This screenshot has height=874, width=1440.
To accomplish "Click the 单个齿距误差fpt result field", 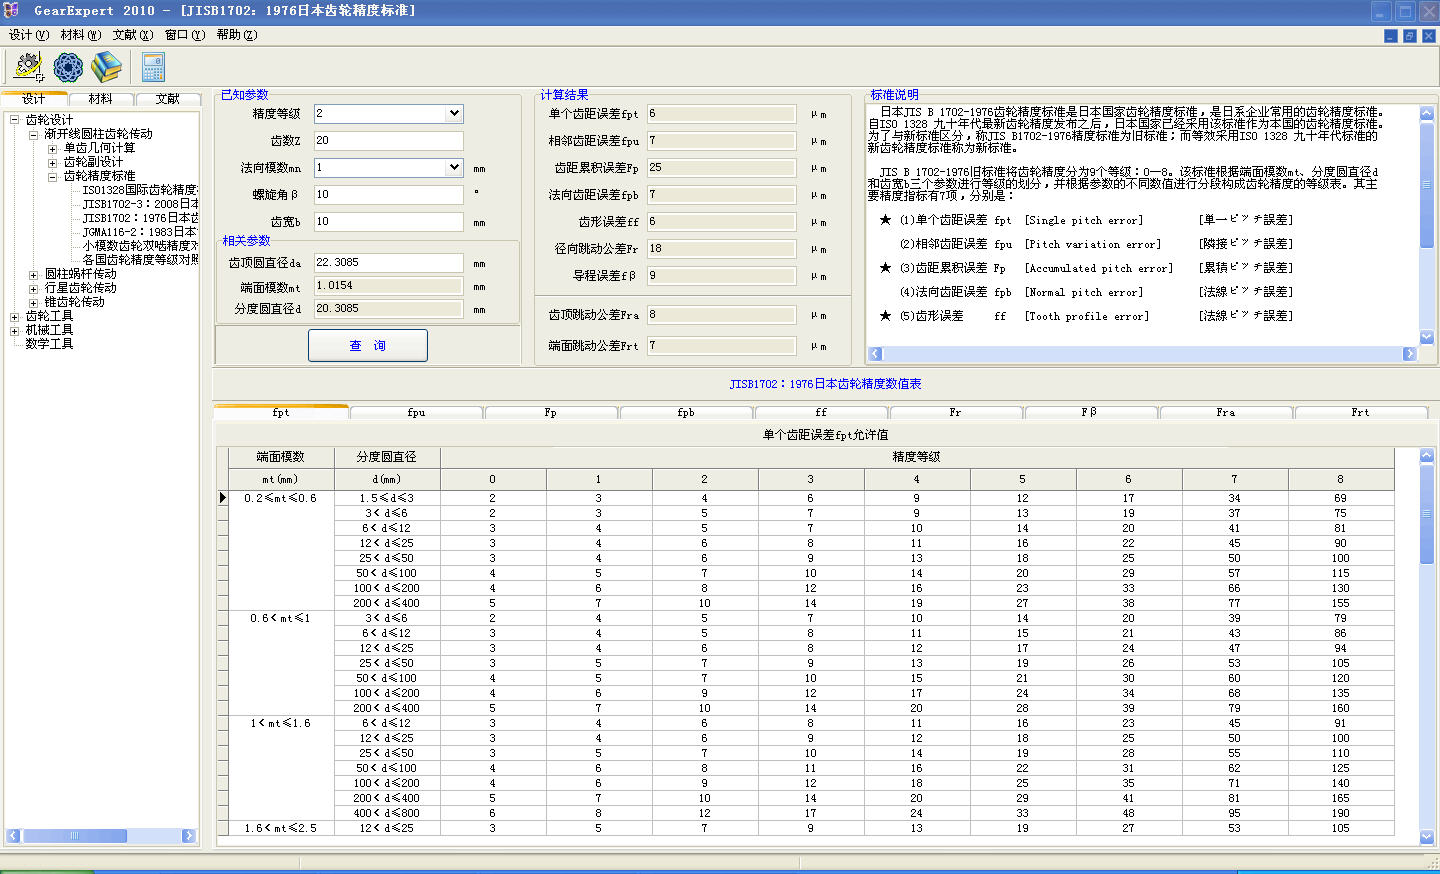I will (722, 114).
